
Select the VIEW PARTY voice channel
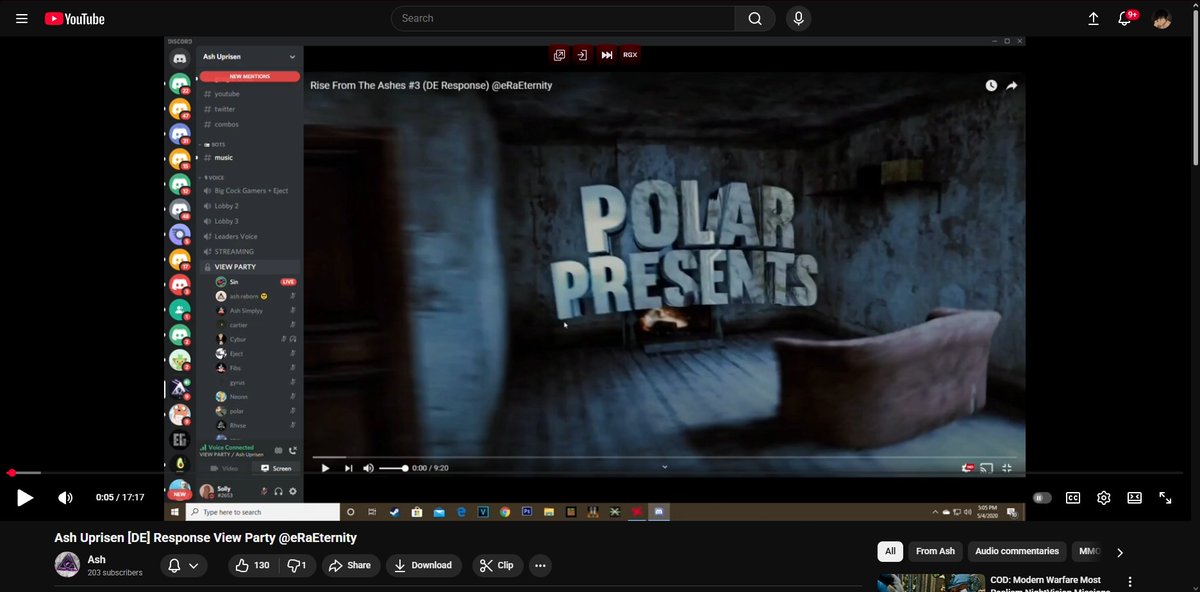click(x=249, y=267)
